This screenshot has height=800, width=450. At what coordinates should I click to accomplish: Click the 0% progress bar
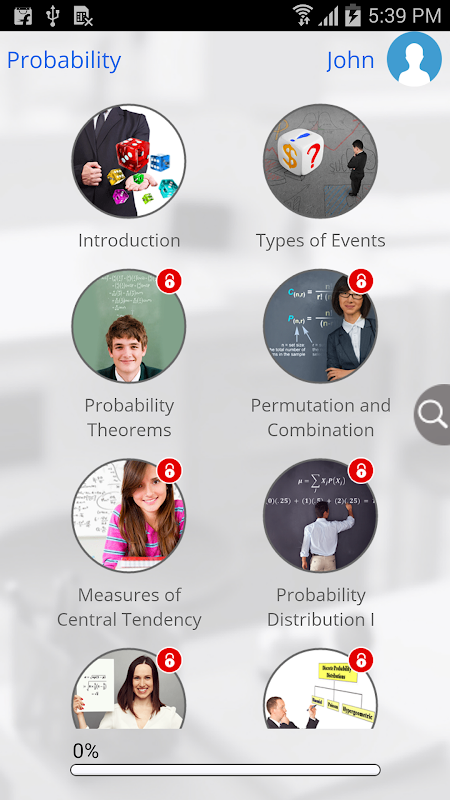click(225, 770)
